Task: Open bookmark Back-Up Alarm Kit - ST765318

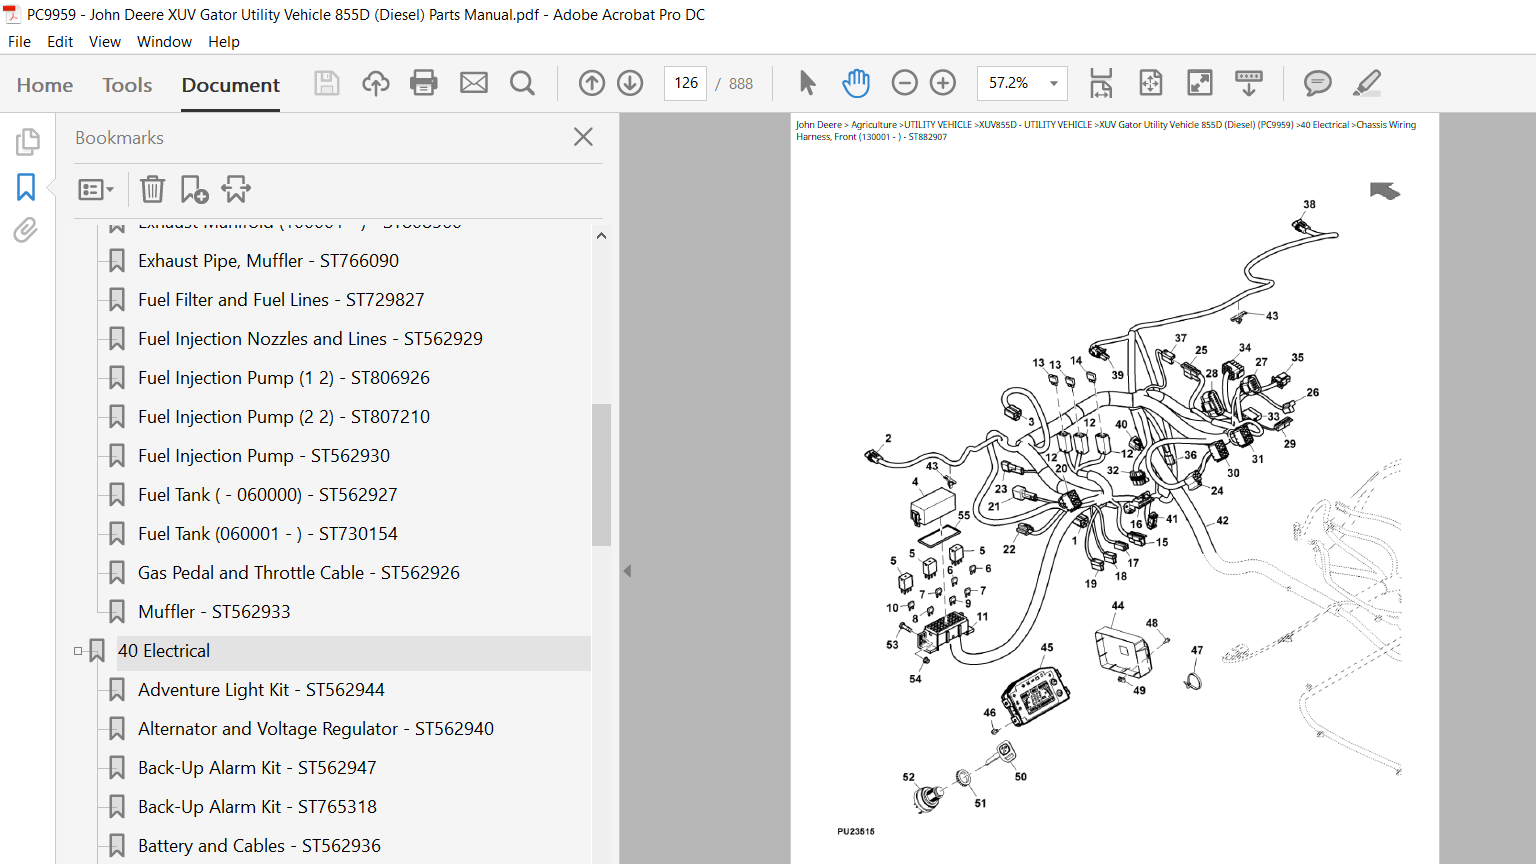Action: (x=257, y=807)
